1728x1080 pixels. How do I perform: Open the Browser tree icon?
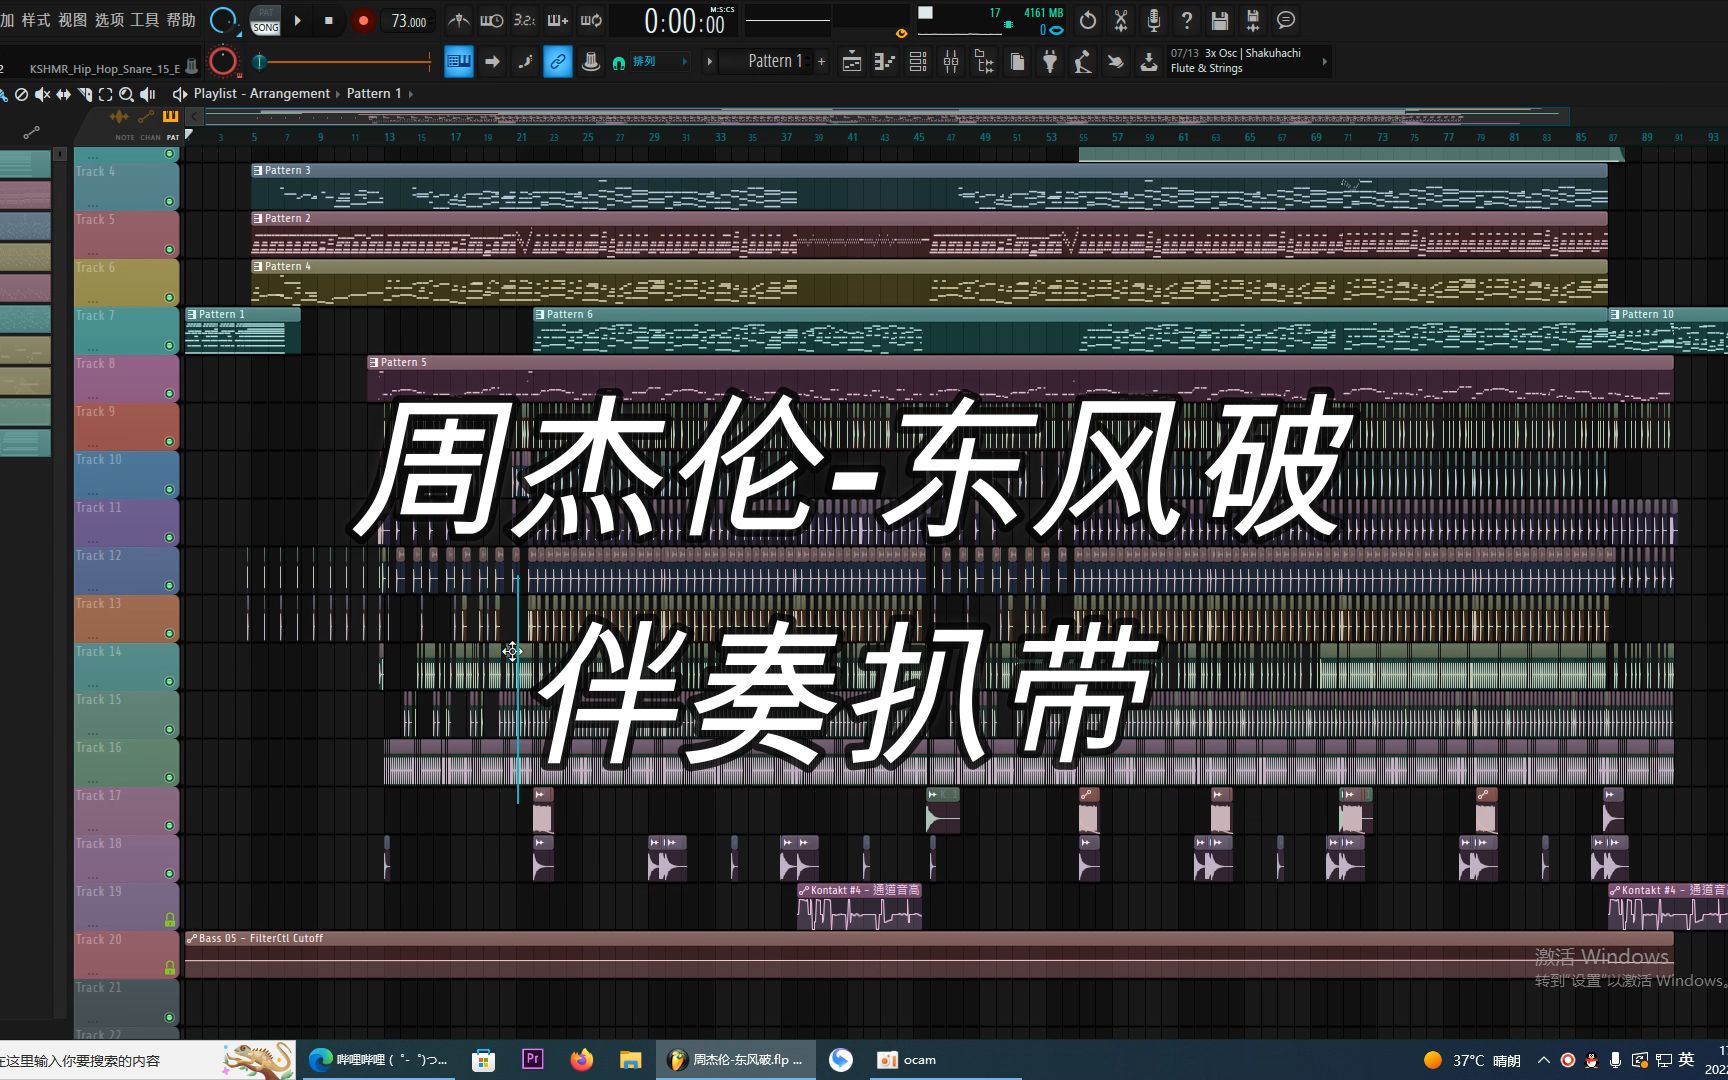tap(984, 62)
